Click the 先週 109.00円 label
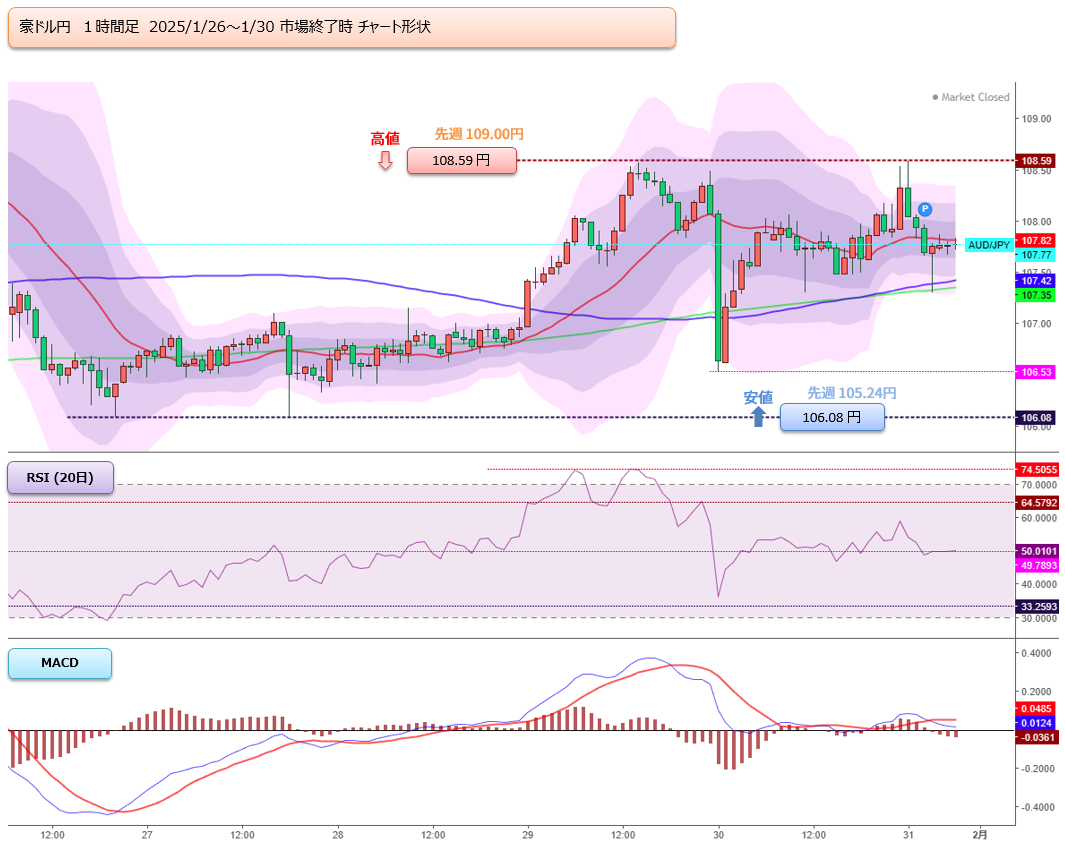The height and width of the screenshot is (845, 1065). pyautogui.click(x=479, y=134)
